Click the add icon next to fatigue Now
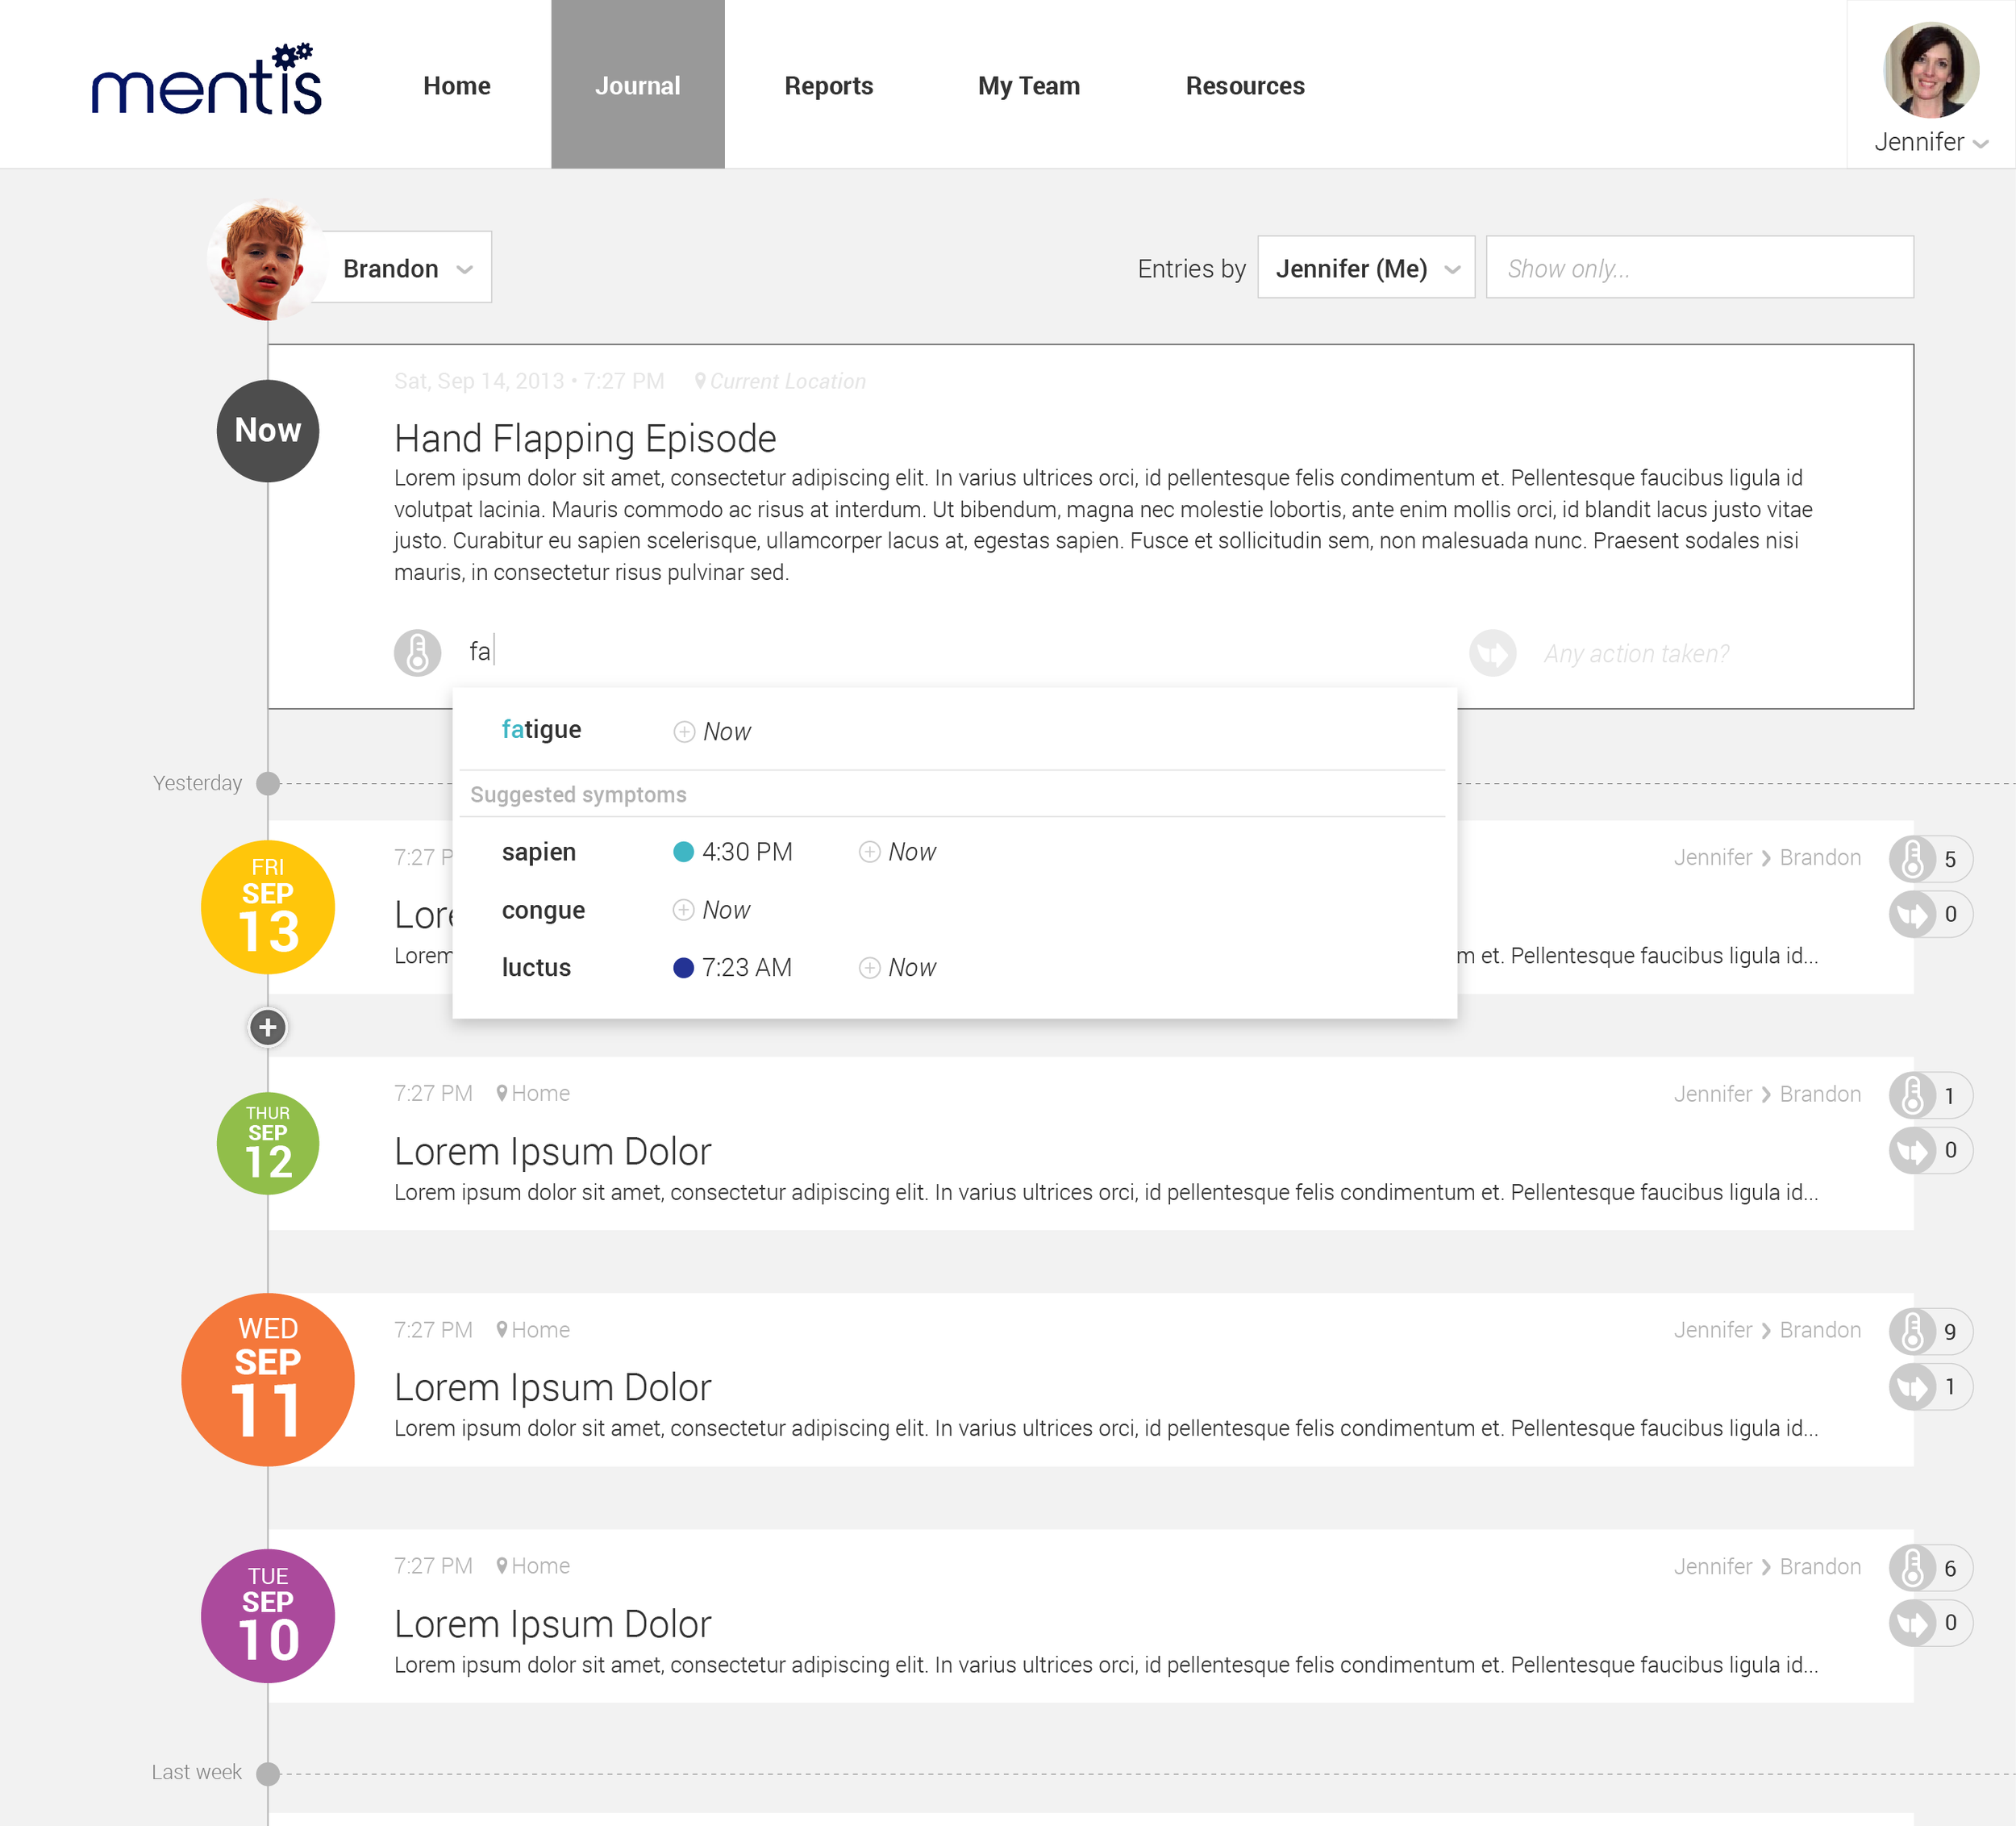This screenshot has height=1826, width=2016. (684, 732)
